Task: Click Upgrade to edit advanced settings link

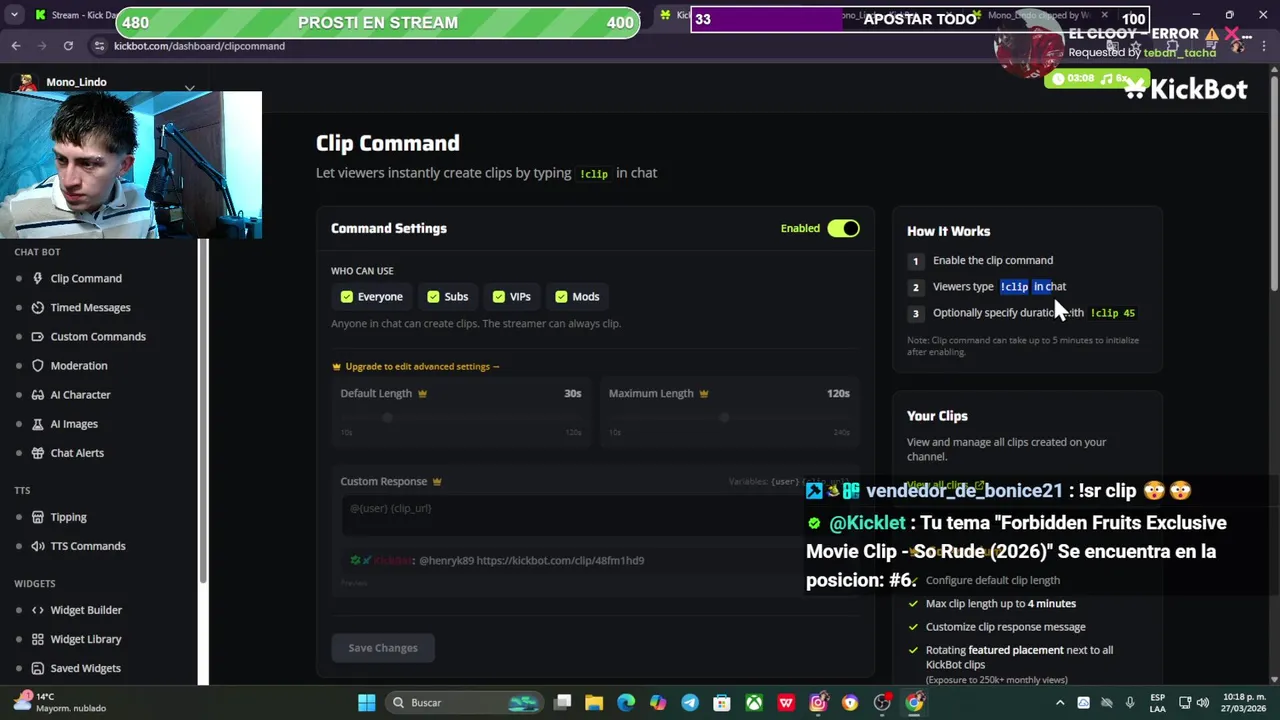Action: tap(416, 366)
